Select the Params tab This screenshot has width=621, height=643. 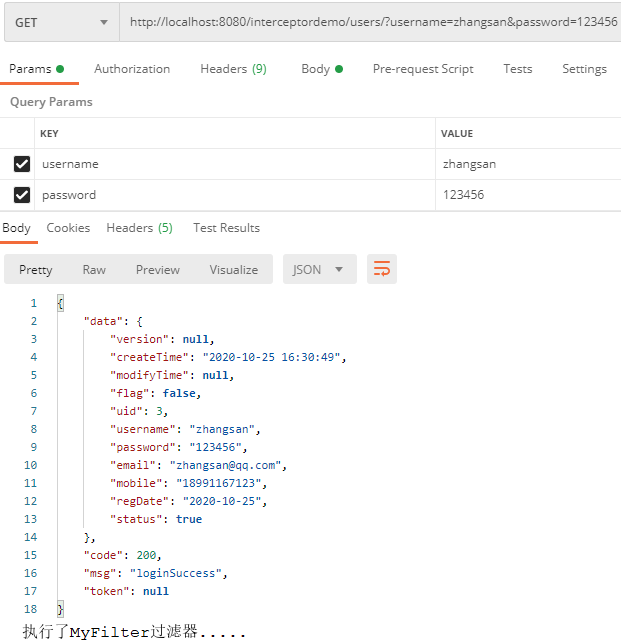click(x=36, y=69)
